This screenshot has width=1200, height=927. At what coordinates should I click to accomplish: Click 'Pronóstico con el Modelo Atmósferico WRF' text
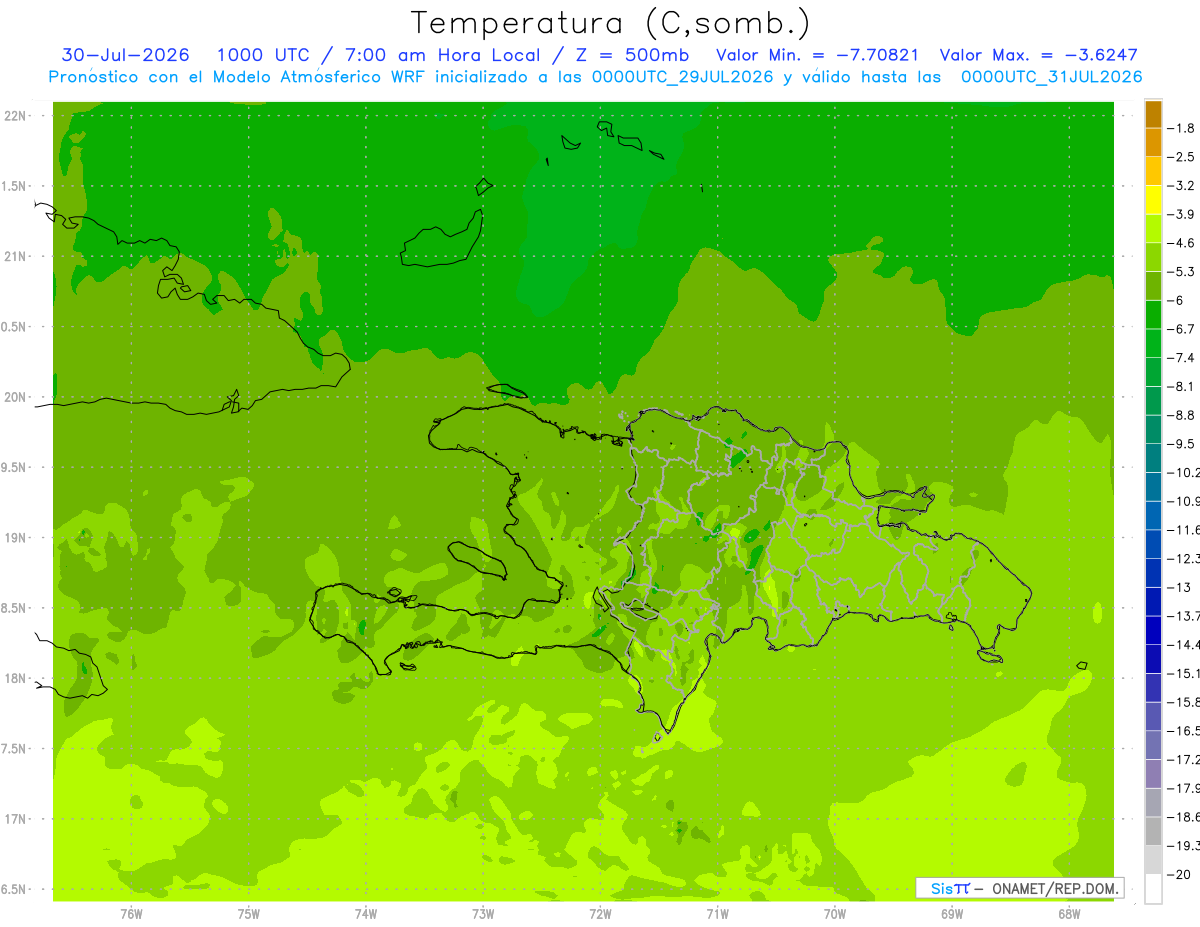238,77
